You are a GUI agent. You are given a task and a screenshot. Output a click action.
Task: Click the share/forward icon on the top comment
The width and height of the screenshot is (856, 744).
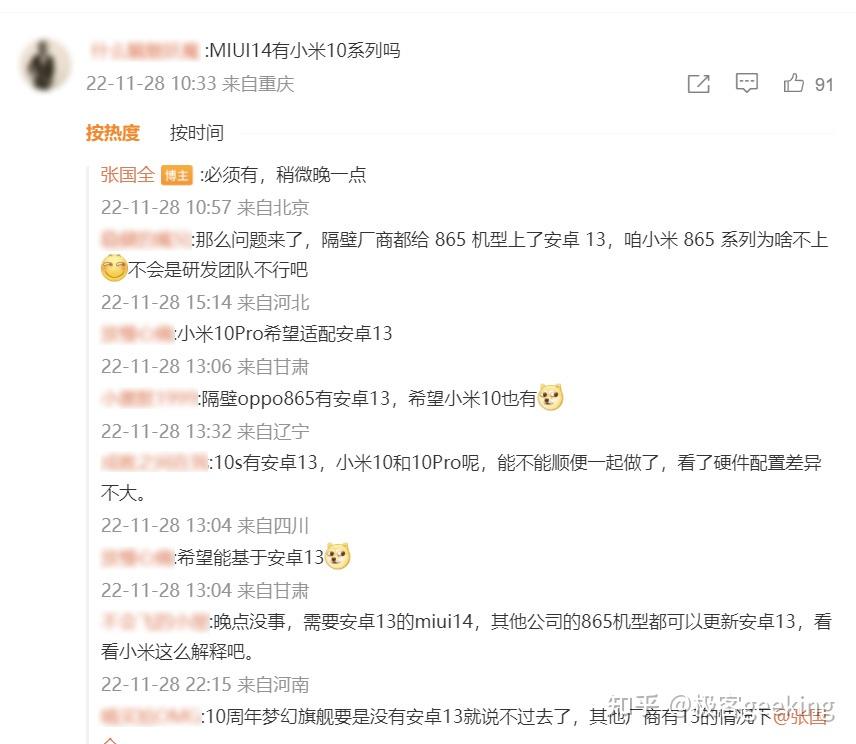click(x=698, y=84)
